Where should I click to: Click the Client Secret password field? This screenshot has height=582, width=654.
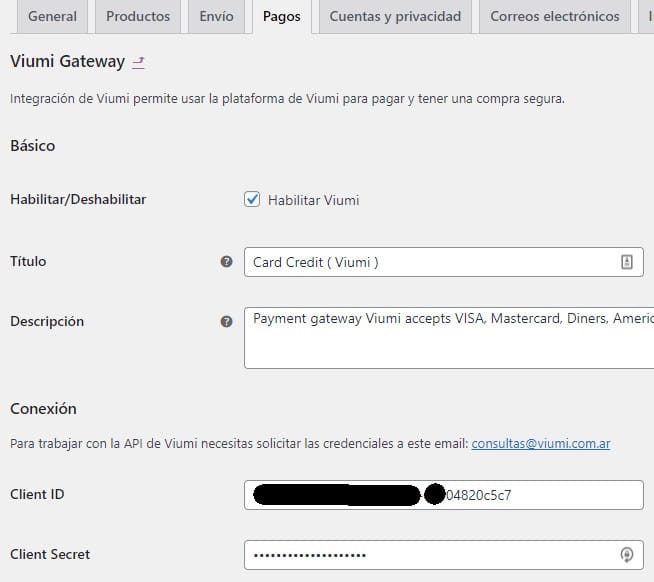tap(444, 555)
